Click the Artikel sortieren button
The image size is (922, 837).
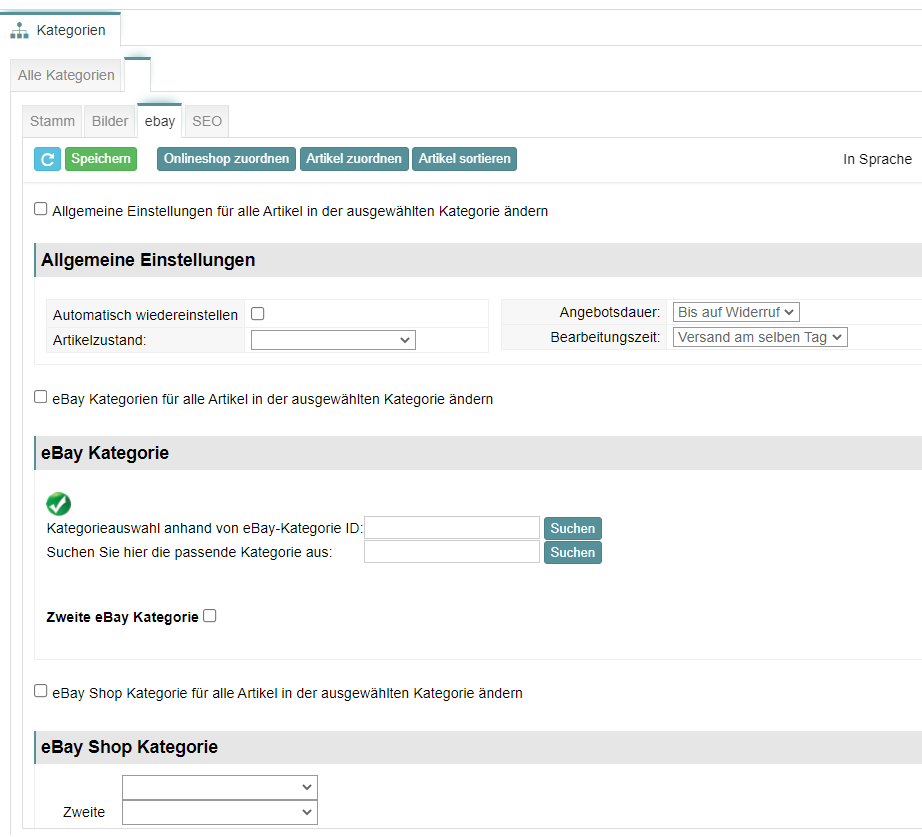[465, 159]
